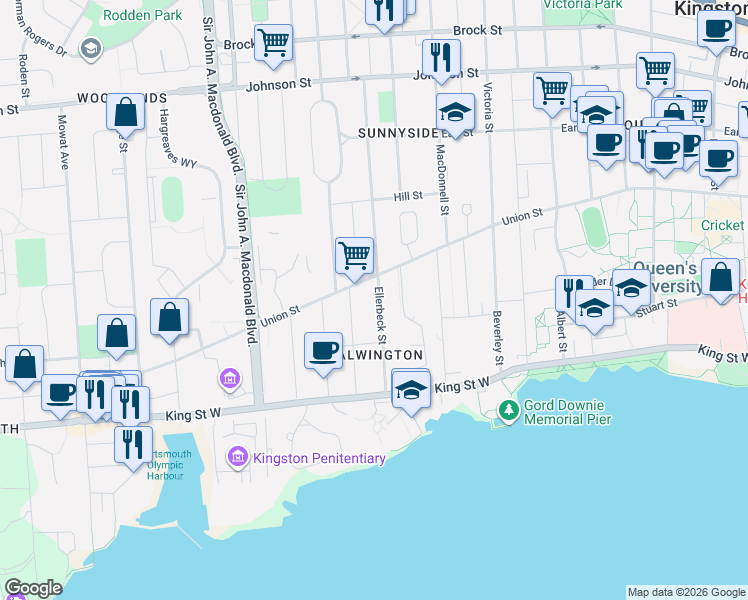Click the Google logo
The height and width of the screenshot is (600, 748).
click(x=33, y=589)
